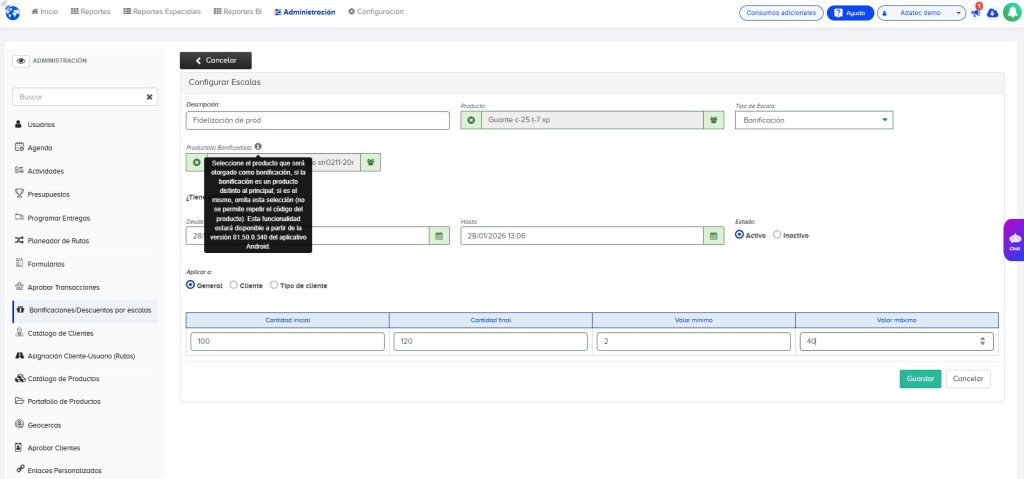Open the Administración menu
The image size is (1024, 479).
305,12
